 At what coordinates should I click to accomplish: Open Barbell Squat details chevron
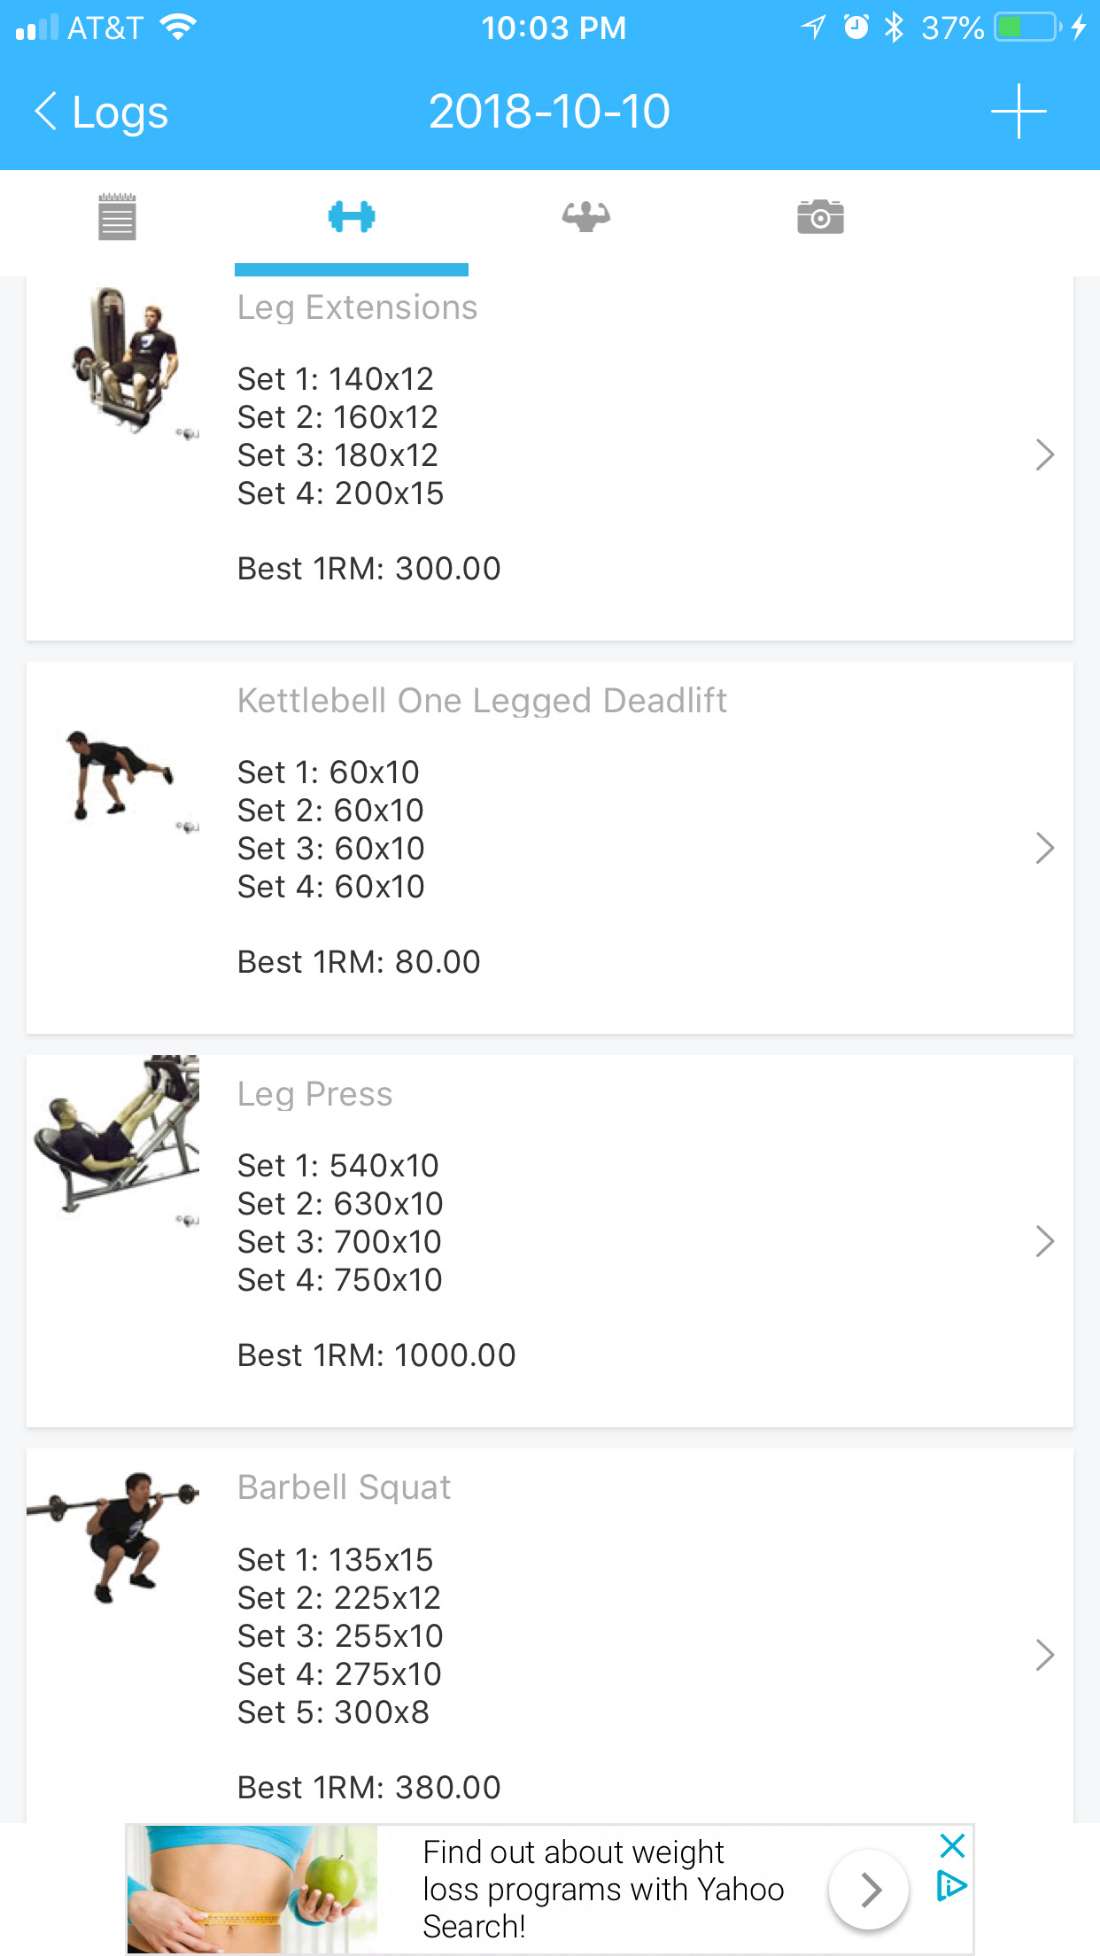coord(1044,1655)
